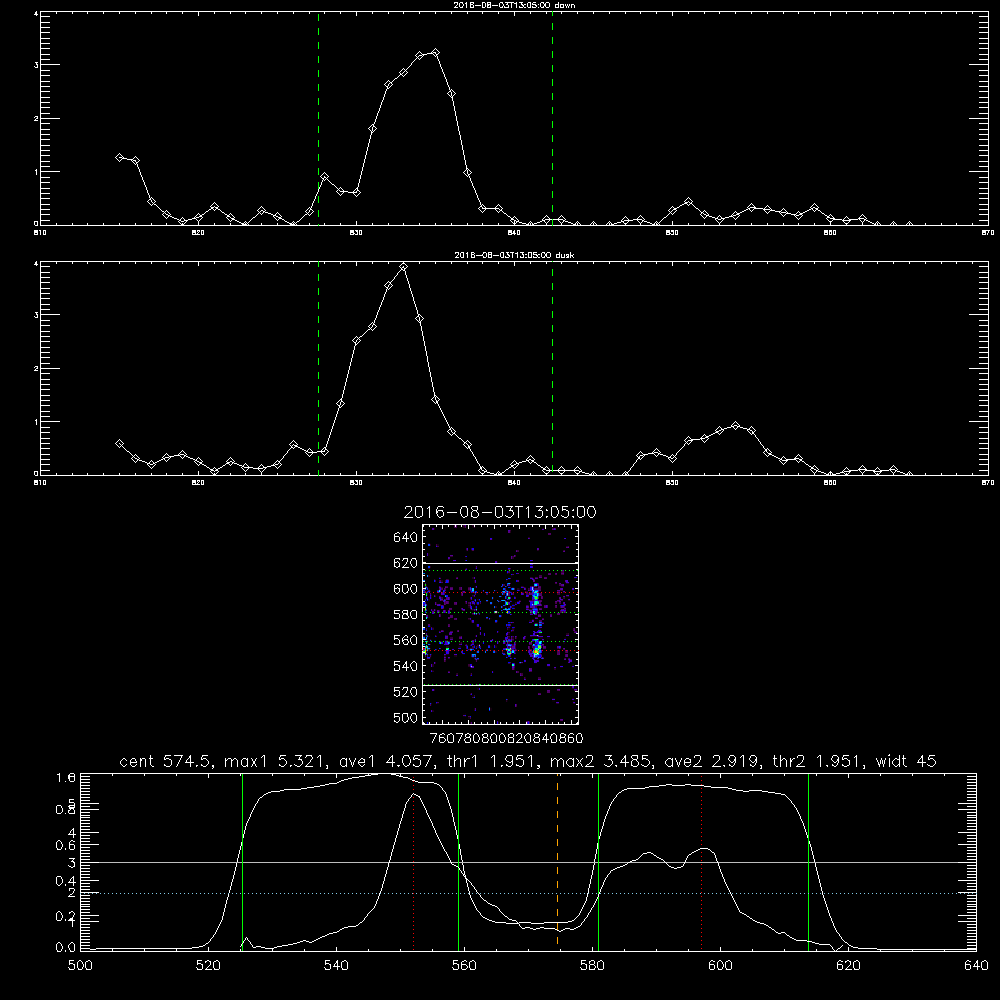Click the bottom plot x-axis label 520

pyautogui.click(x=208, y=966)
